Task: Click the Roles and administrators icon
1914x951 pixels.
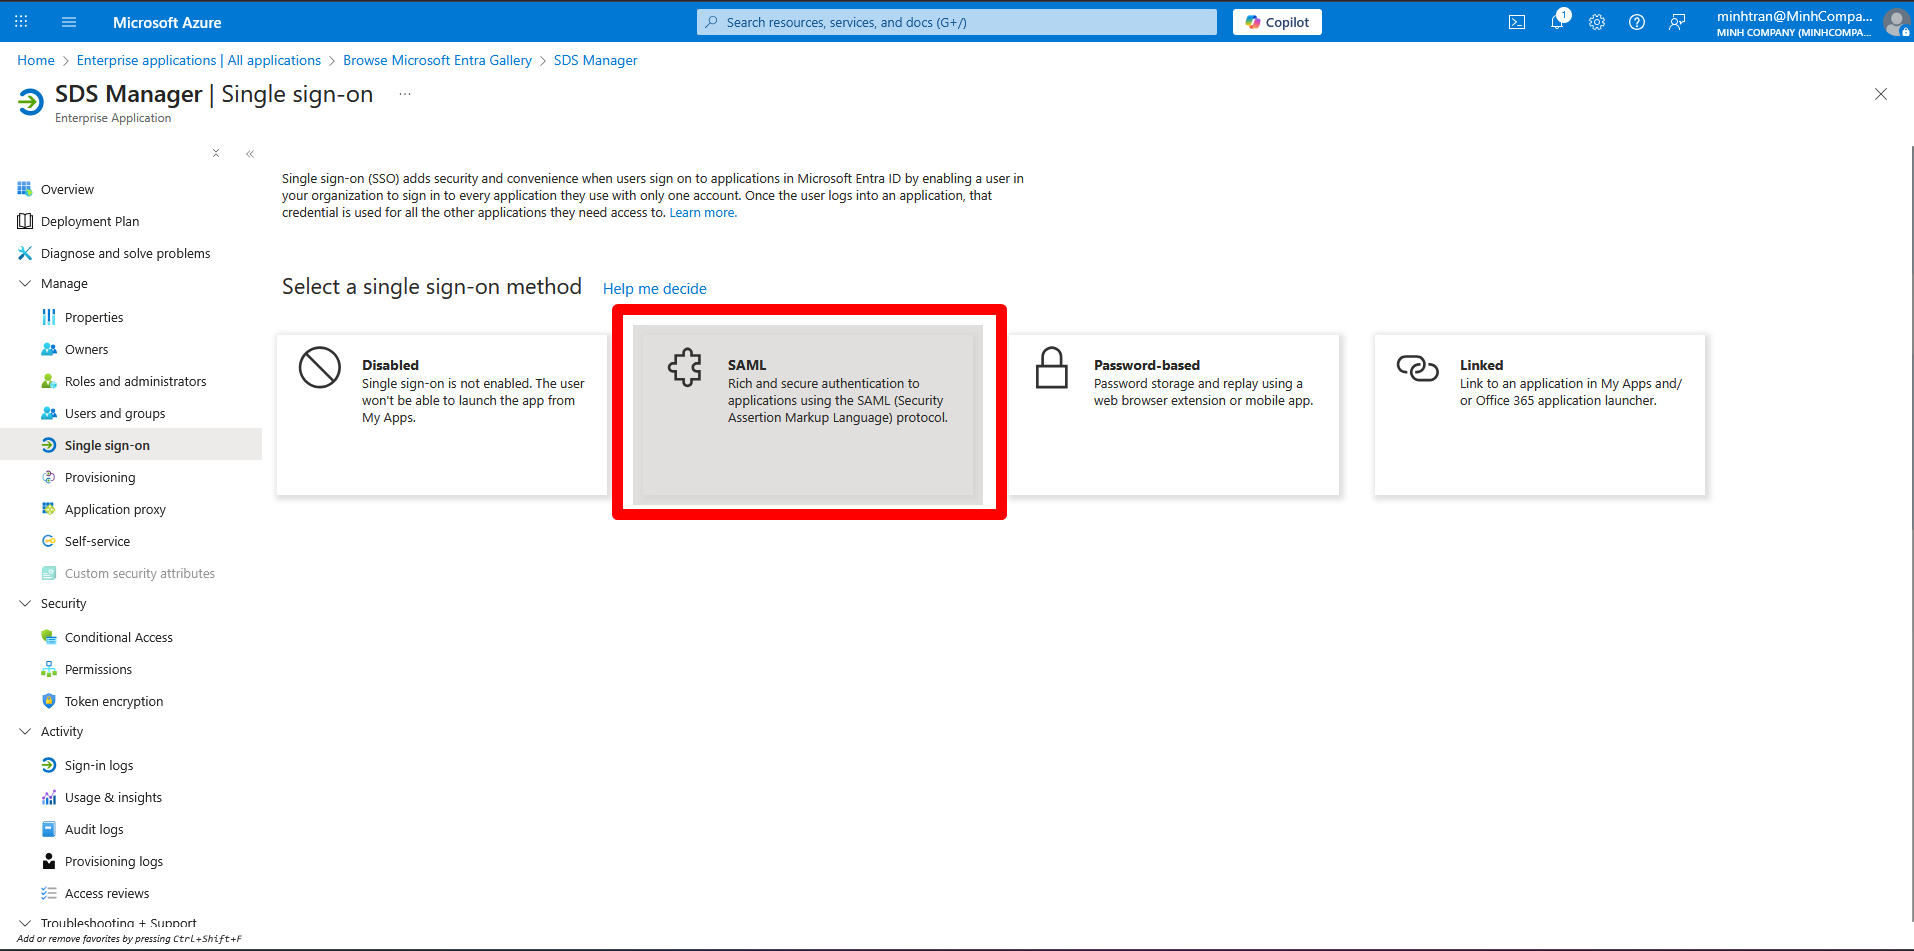Action: point(49,381)
